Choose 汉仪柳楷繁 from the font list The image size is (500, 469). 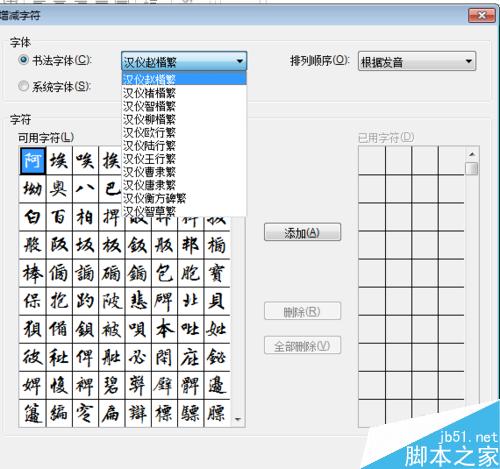[184, 119]
